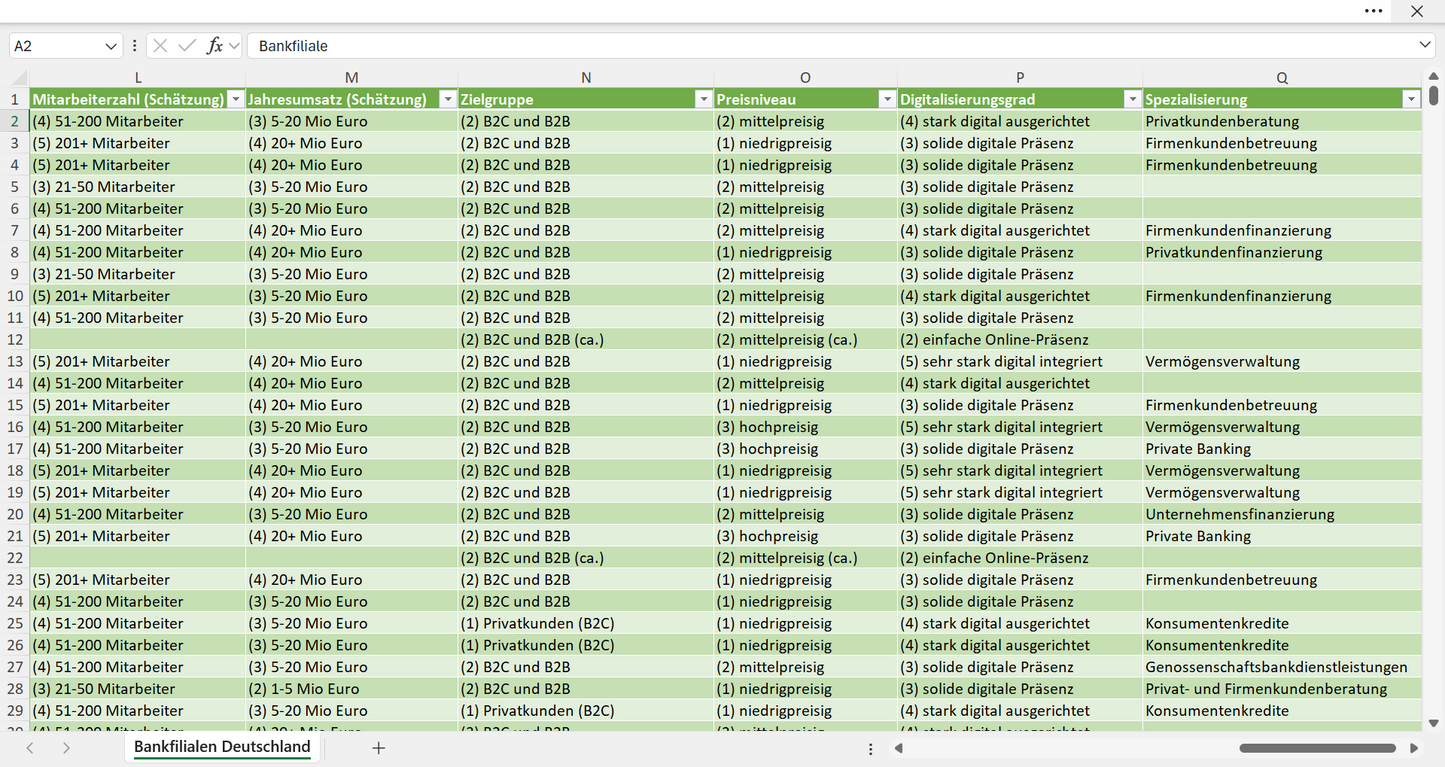Select the Genossenschaftsbankdienstleistungen cell
The width and height of the screenshot is (1445, 767).
point(1282,667)
